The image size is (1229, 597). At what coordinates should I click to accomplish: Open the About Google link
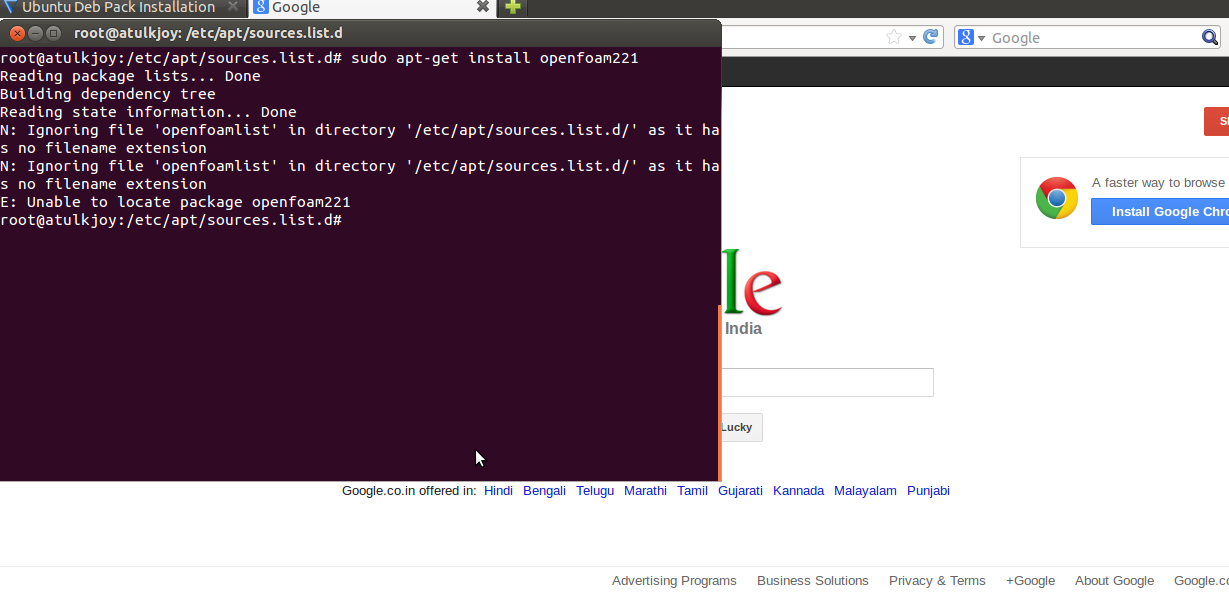tap(1114, 581)
